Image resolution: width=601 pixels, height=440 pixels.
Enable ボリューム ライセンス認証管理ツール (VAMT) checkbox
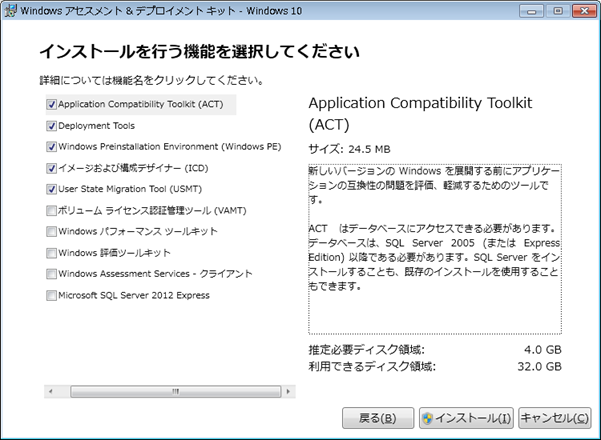[51, 210]
